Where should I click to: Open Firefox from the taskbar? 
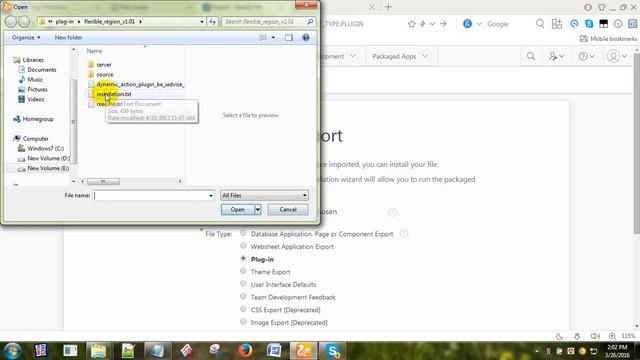click(x=245, y=351)
